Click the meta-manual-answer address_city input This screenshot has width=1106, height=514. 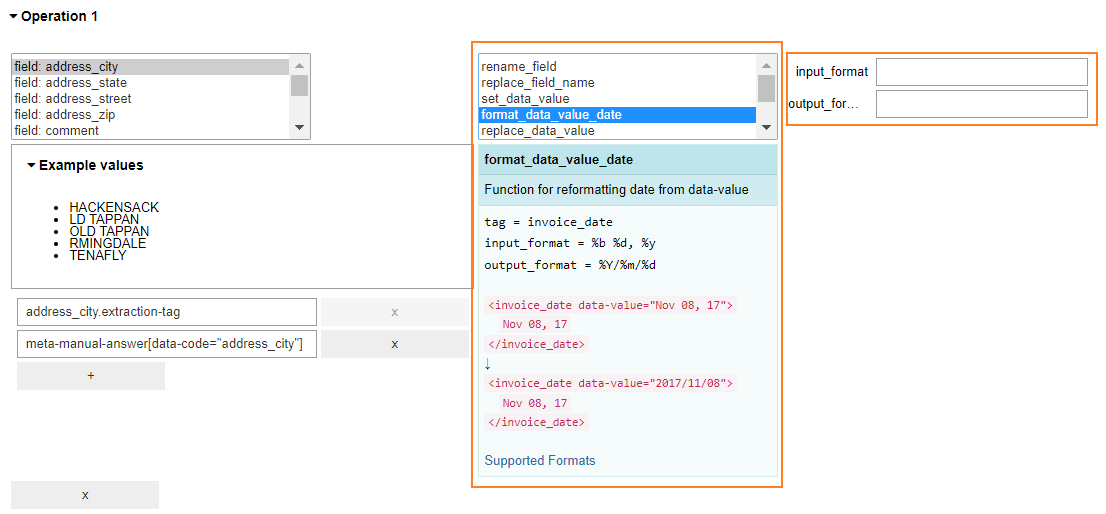coord(167,344)
